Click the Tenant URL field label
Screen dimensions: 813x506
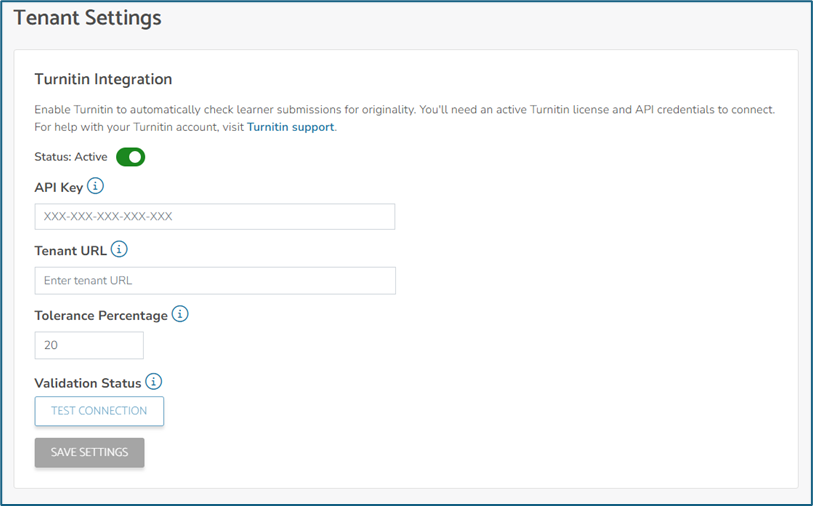(70, 250)
